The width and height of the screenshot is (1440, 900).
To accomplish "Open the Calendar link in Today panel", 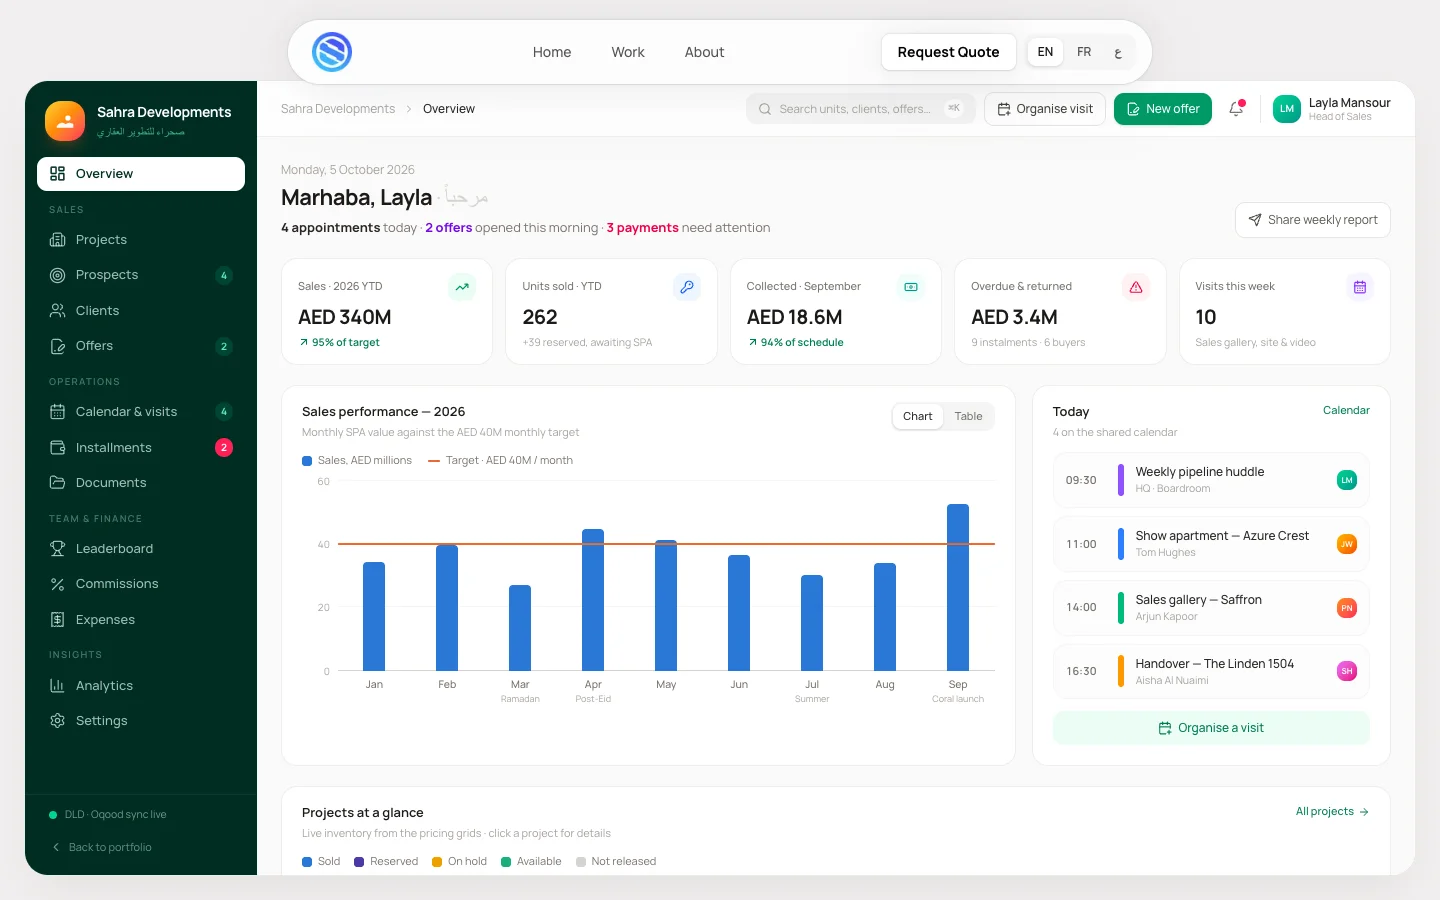I will pos(1346,410).
